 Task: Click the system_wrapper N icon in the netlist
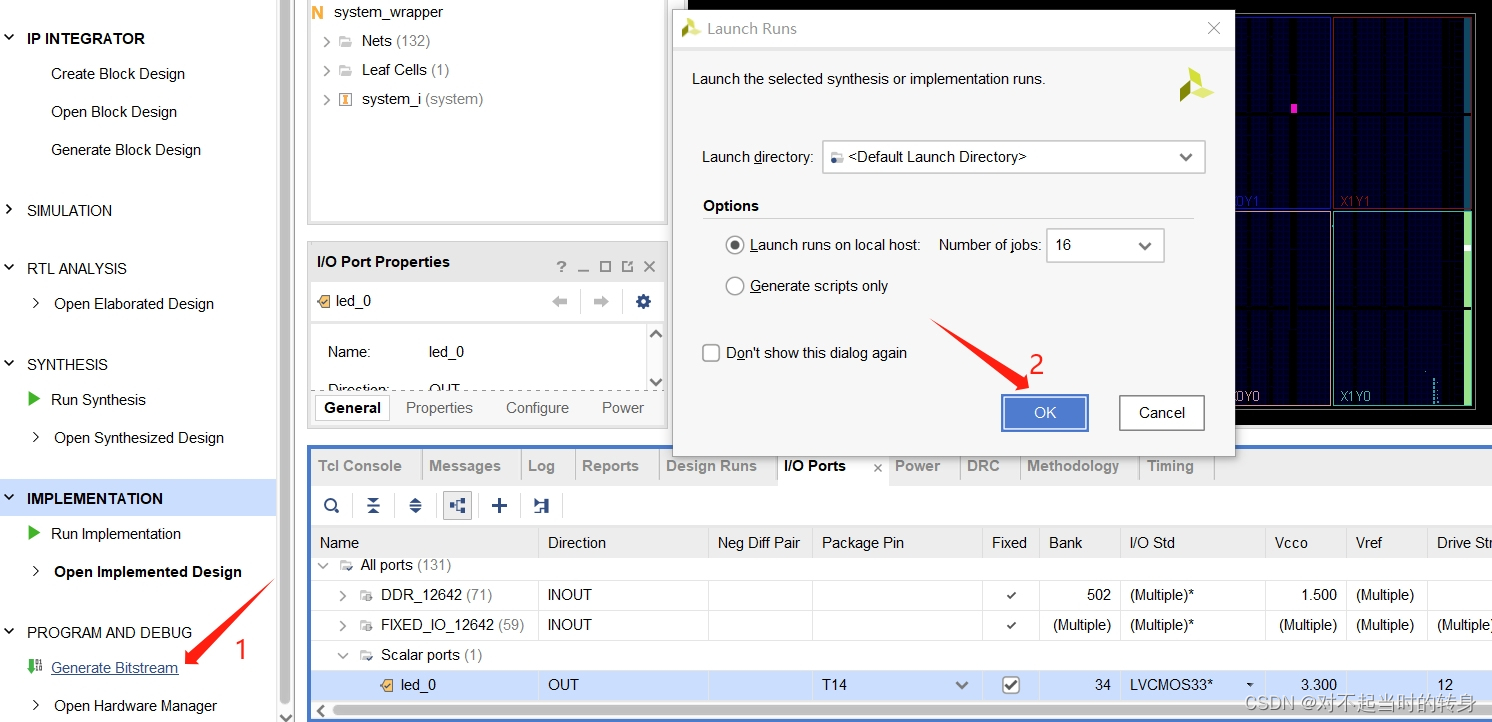318,12
